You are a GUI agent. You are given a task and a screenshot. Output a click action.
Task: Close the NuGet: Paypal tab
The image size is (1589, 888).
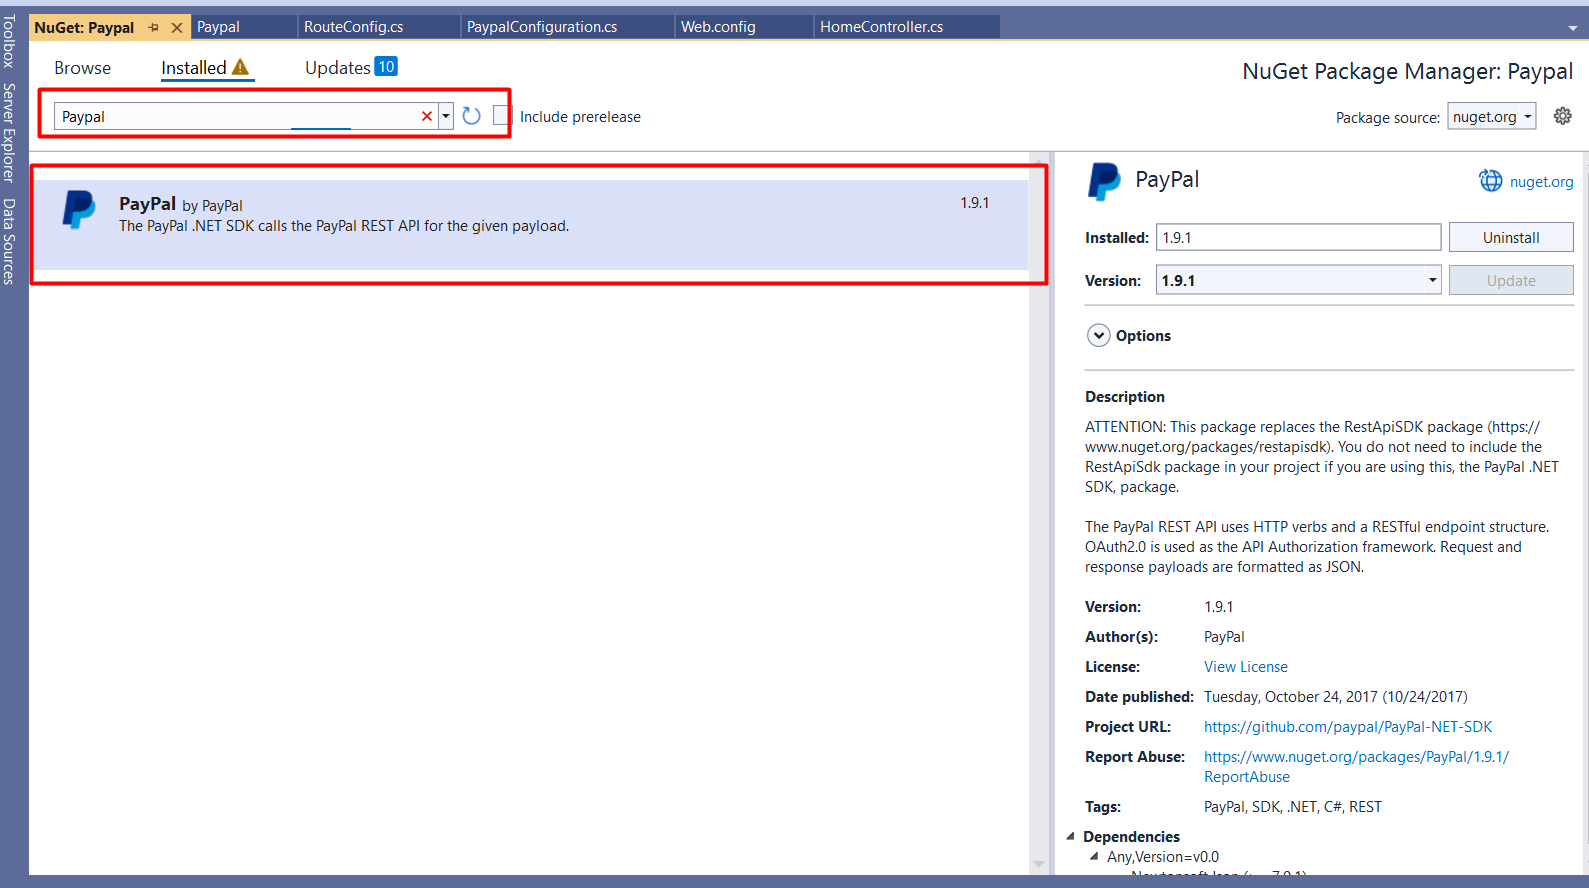point(177,28)
